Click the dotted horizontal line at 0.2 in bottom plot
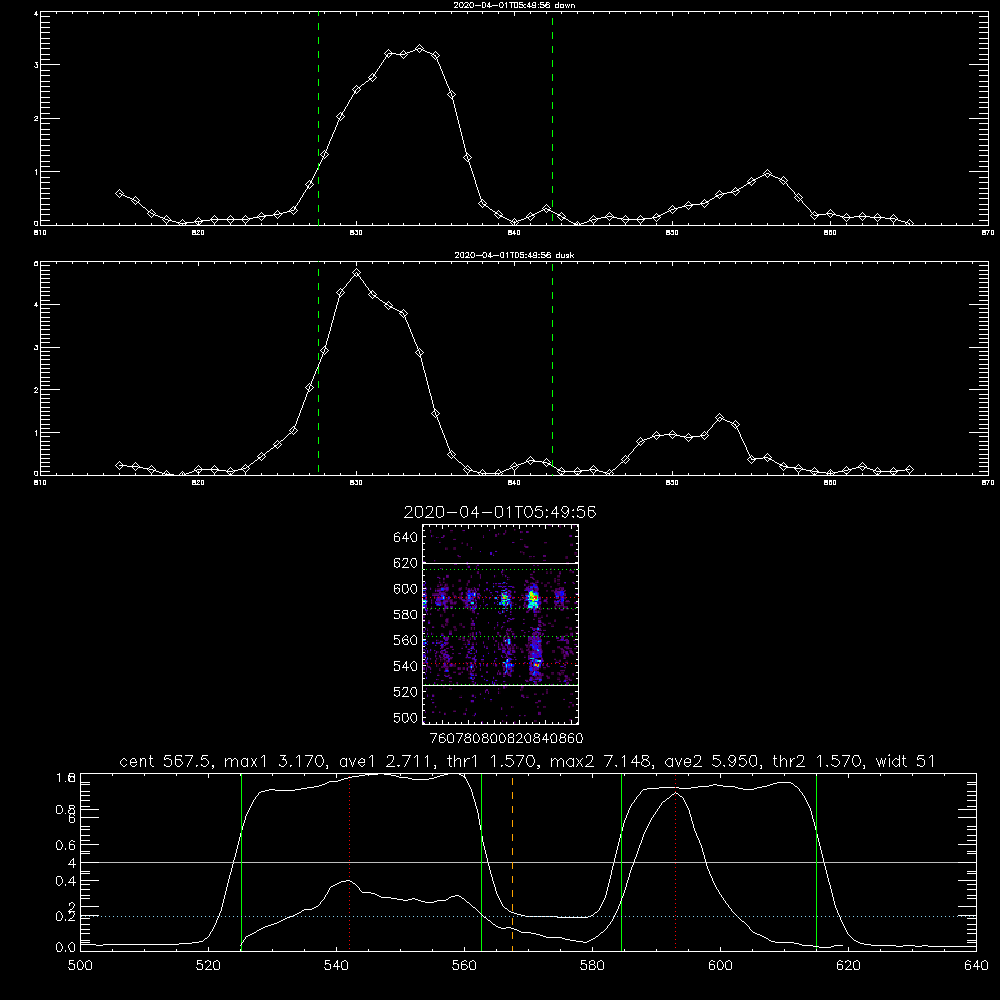 point(528,916)
